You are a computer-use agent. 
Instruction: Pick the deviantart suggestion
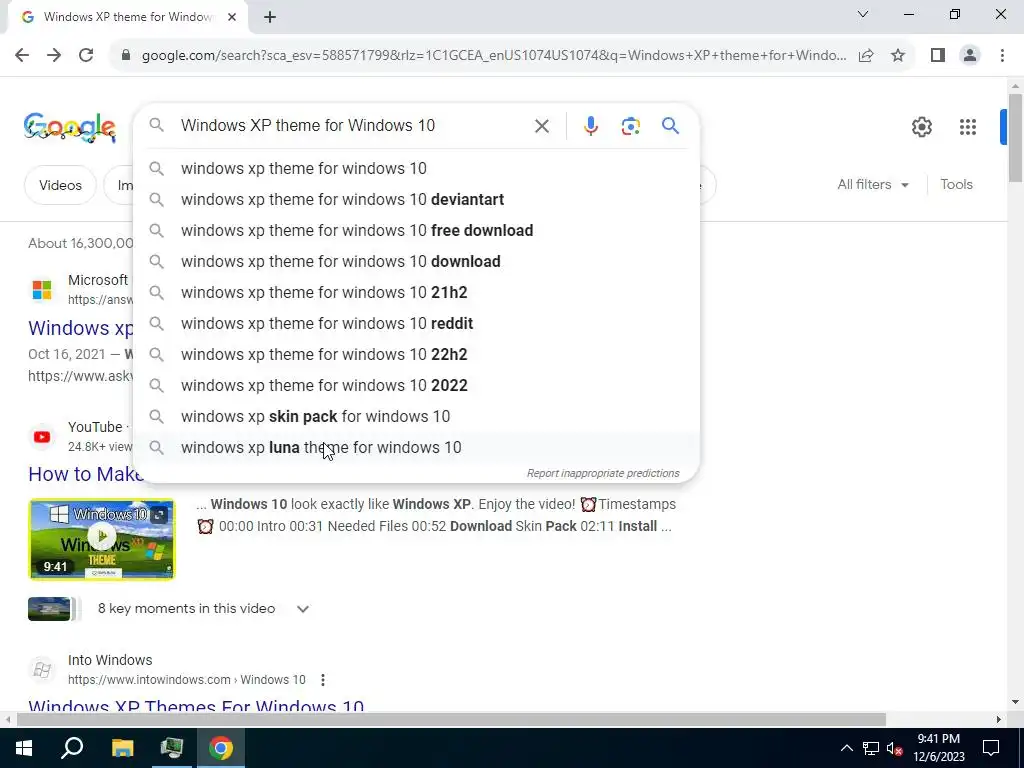pos(416,199)
